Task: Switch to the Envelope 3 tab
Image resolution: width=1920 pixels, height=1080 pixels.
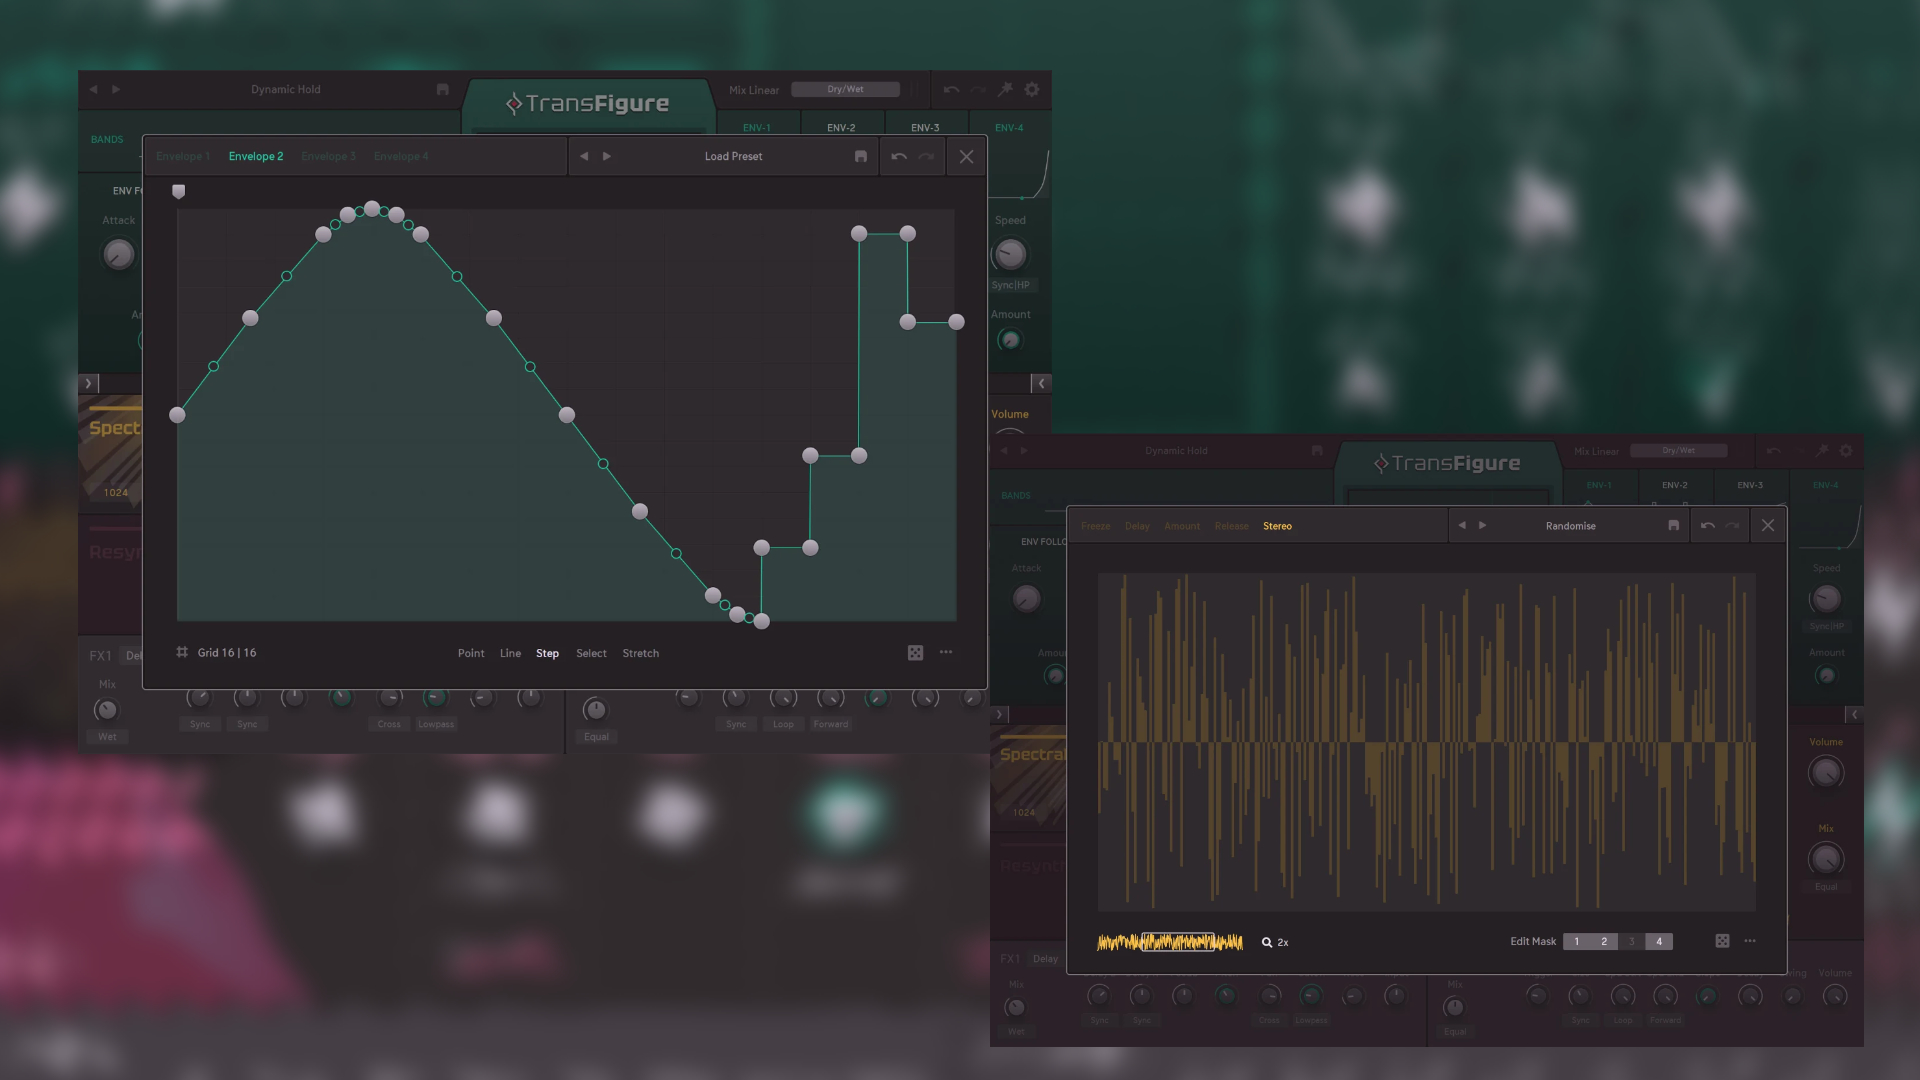Action: (x=328, y=157)
